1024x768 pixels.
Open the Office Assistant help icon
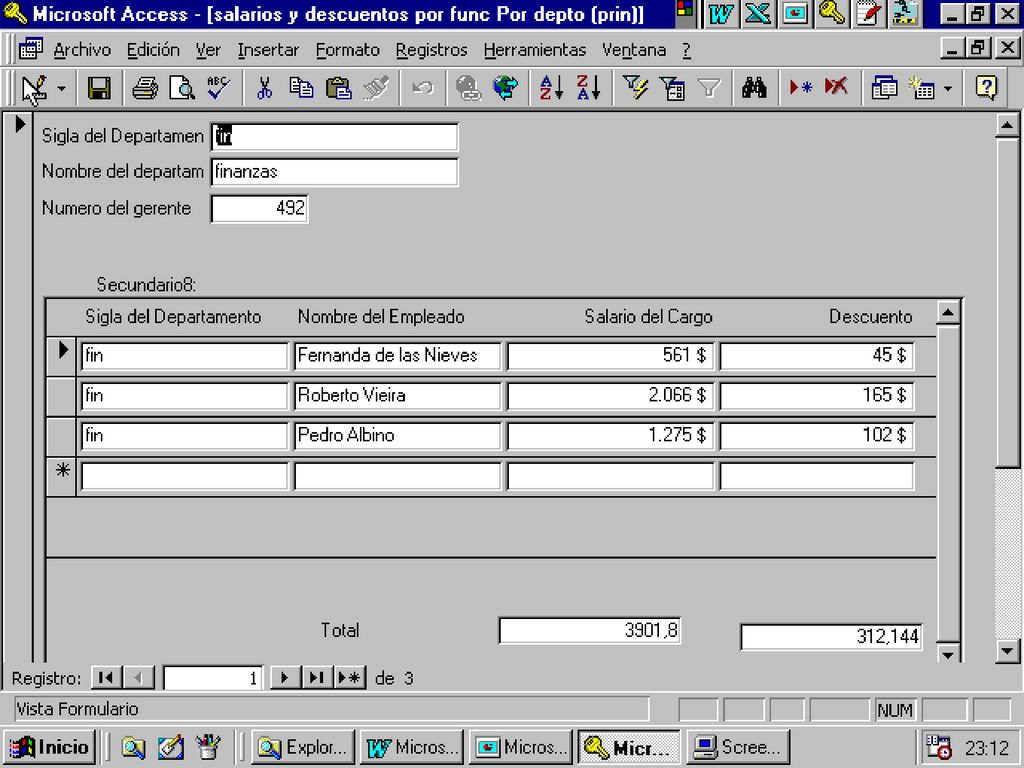[x=986, y=88]
